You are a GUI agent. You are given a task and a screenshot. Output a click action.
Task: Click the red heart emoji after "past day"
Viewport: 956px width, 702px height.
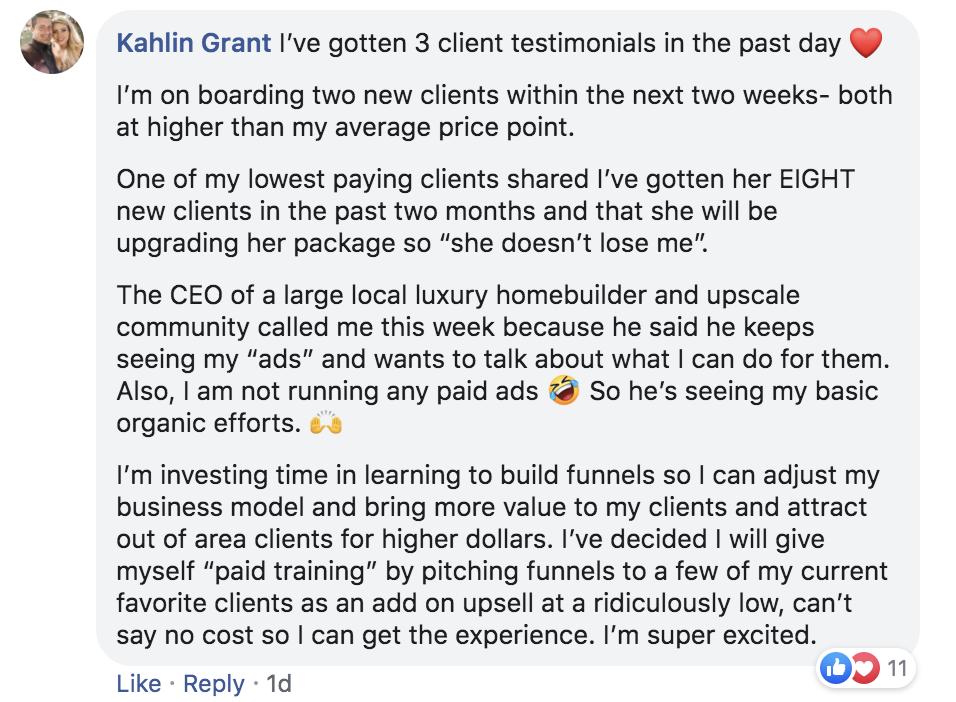click(x=865, y=43)
